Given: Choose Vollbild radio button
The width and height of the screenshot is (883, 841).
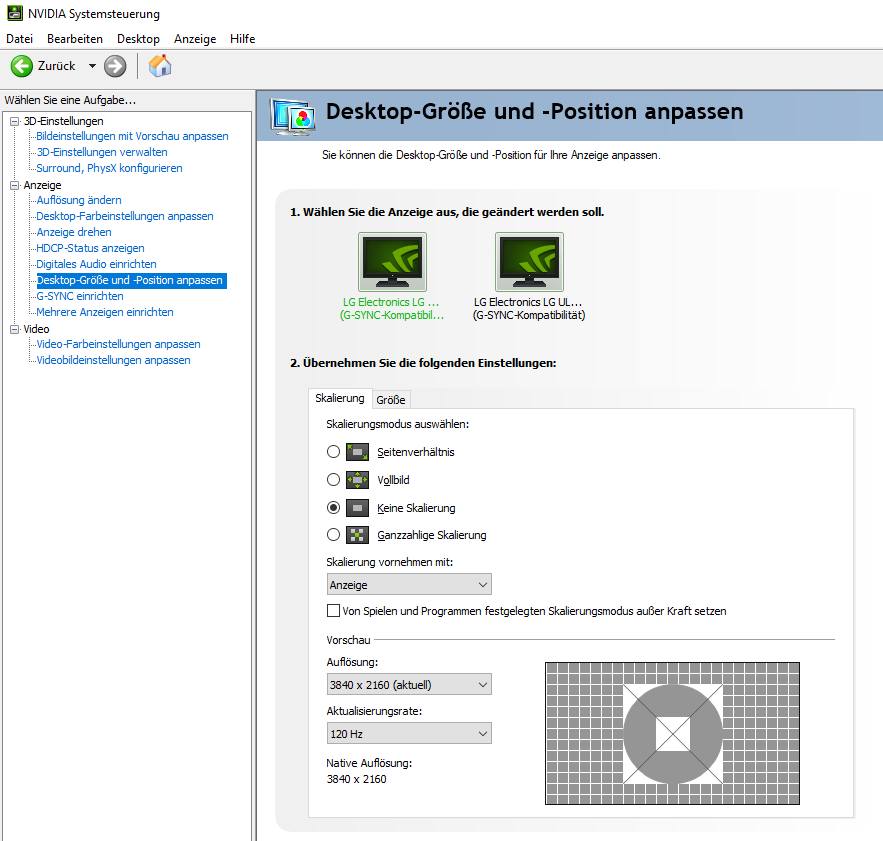Looking at the screenshot, I should click(333, 479).
